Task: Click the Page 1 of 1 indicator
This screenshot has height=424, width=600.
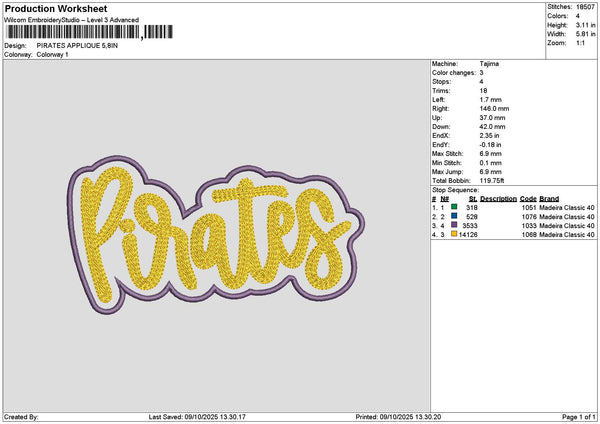Action: (579, 417)
